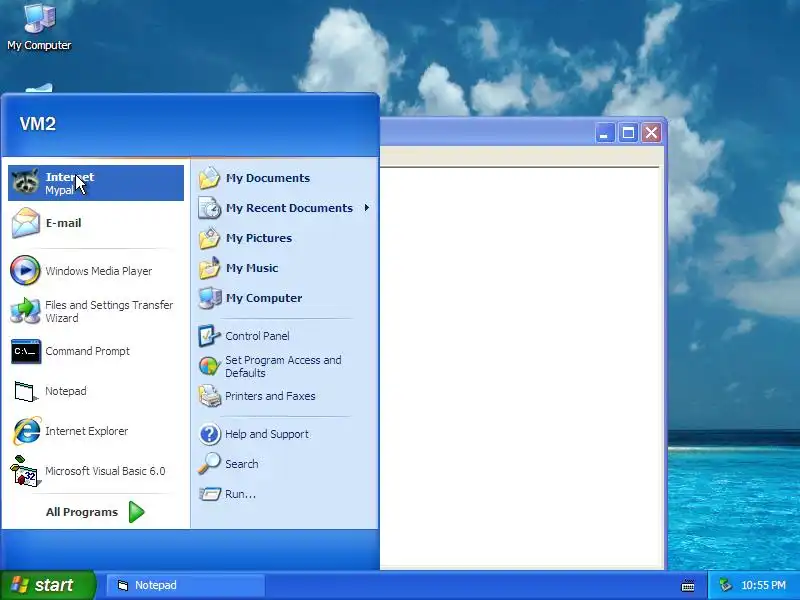The width and height of the screenshot is (800, 600).
Task: Open the My Pictures folder icon
Action: [x=209, y=238]
